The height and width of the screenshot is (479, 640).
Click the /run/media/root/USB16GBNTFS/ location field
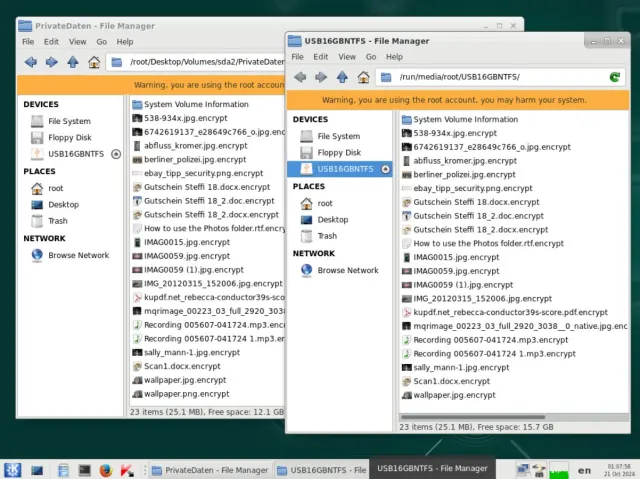(x=490, y=77)
